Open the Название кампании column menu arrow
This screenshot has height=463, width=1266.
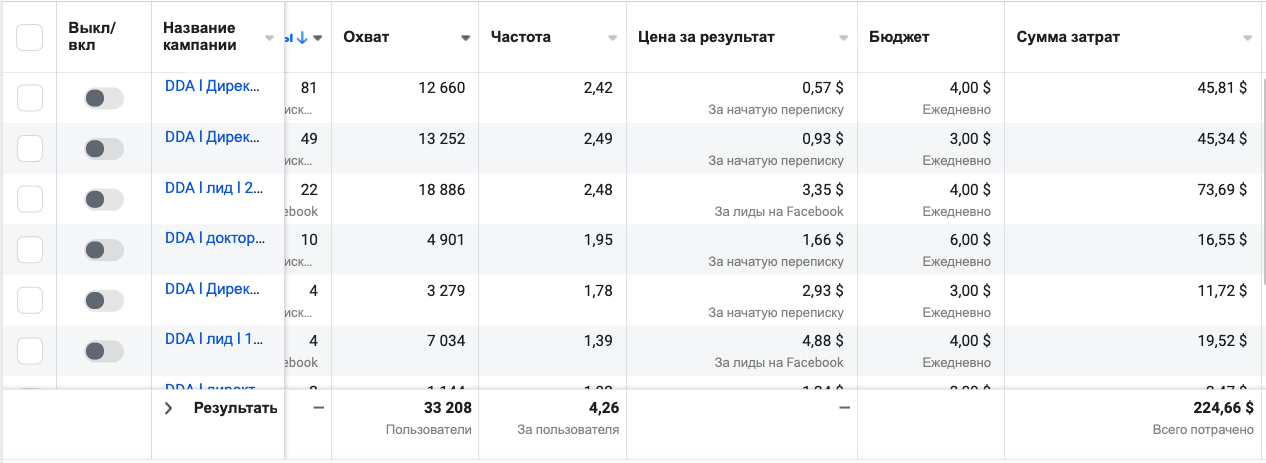(269, 38)
